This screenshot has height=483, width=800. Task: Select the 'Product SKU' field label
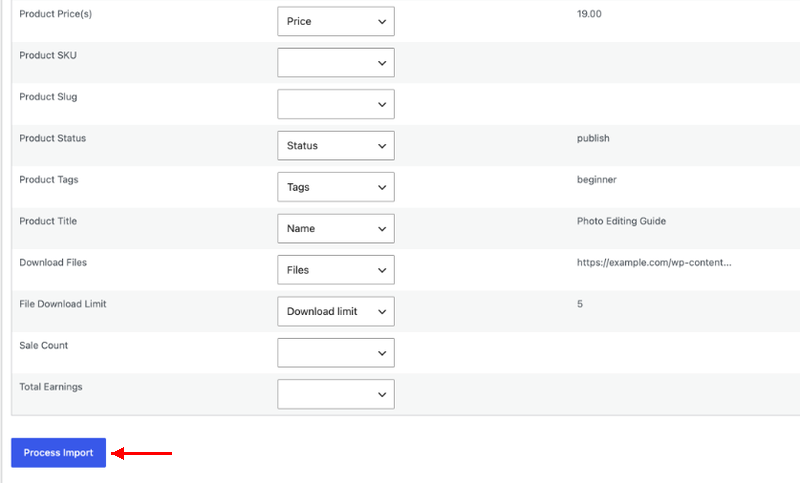click(x=48, y=55)
